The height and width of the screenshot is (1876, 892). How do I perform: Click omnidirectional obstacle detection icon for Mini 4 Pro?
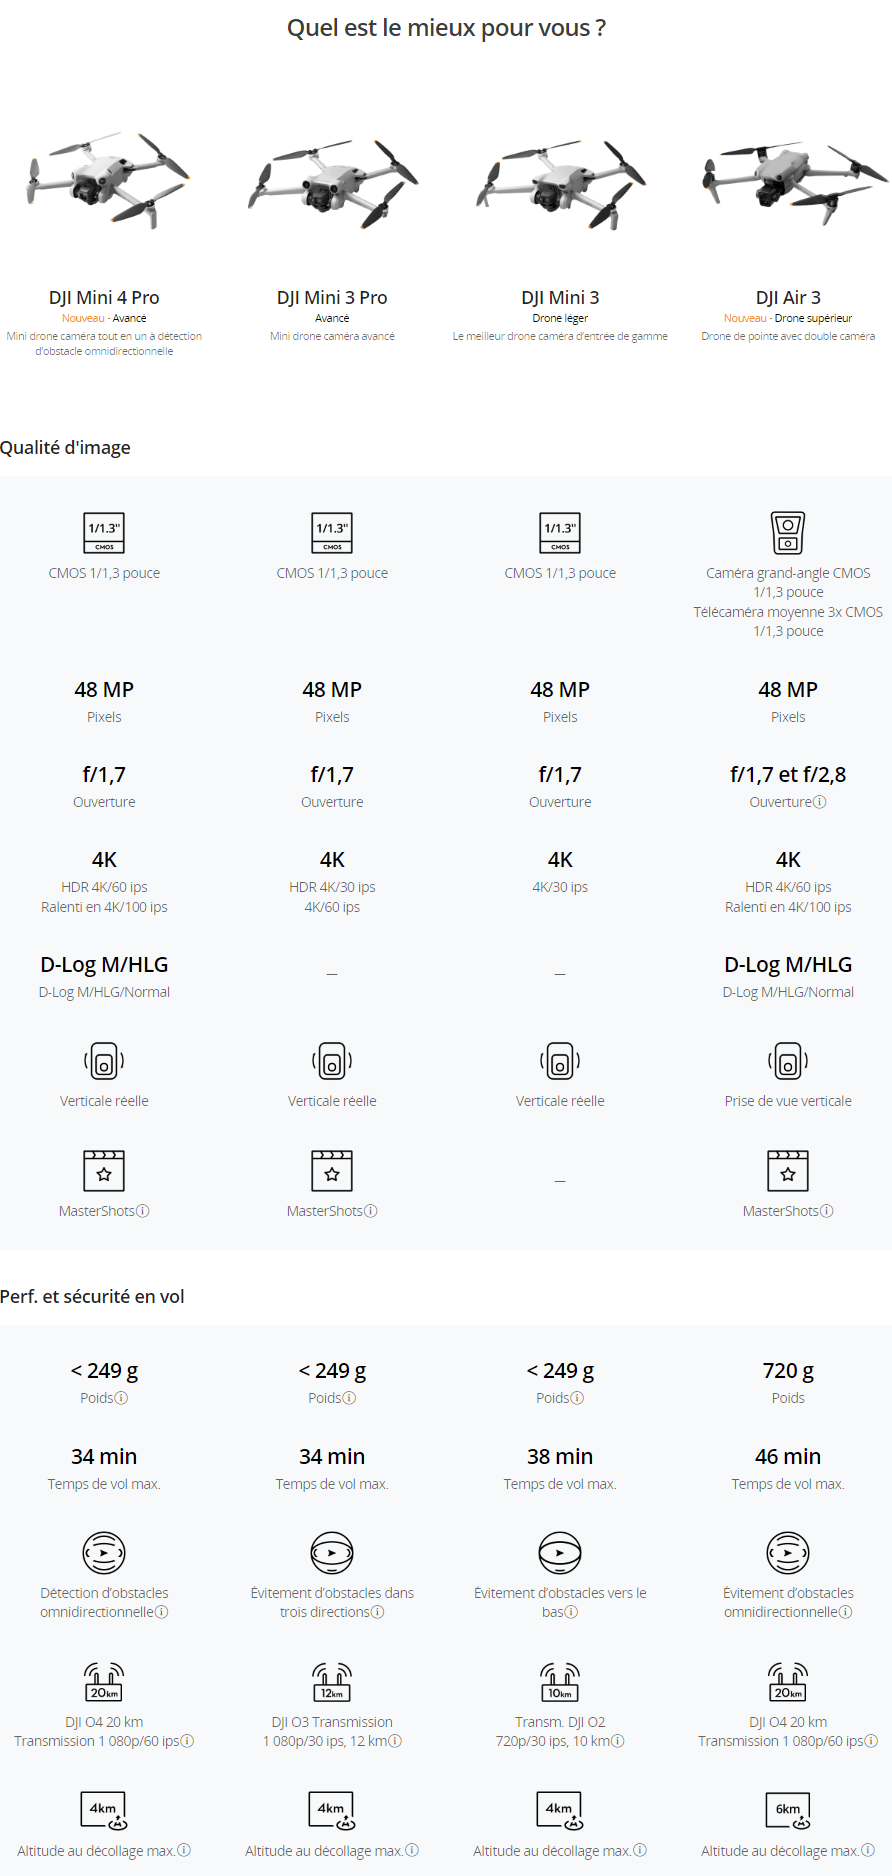(104, 1553)
